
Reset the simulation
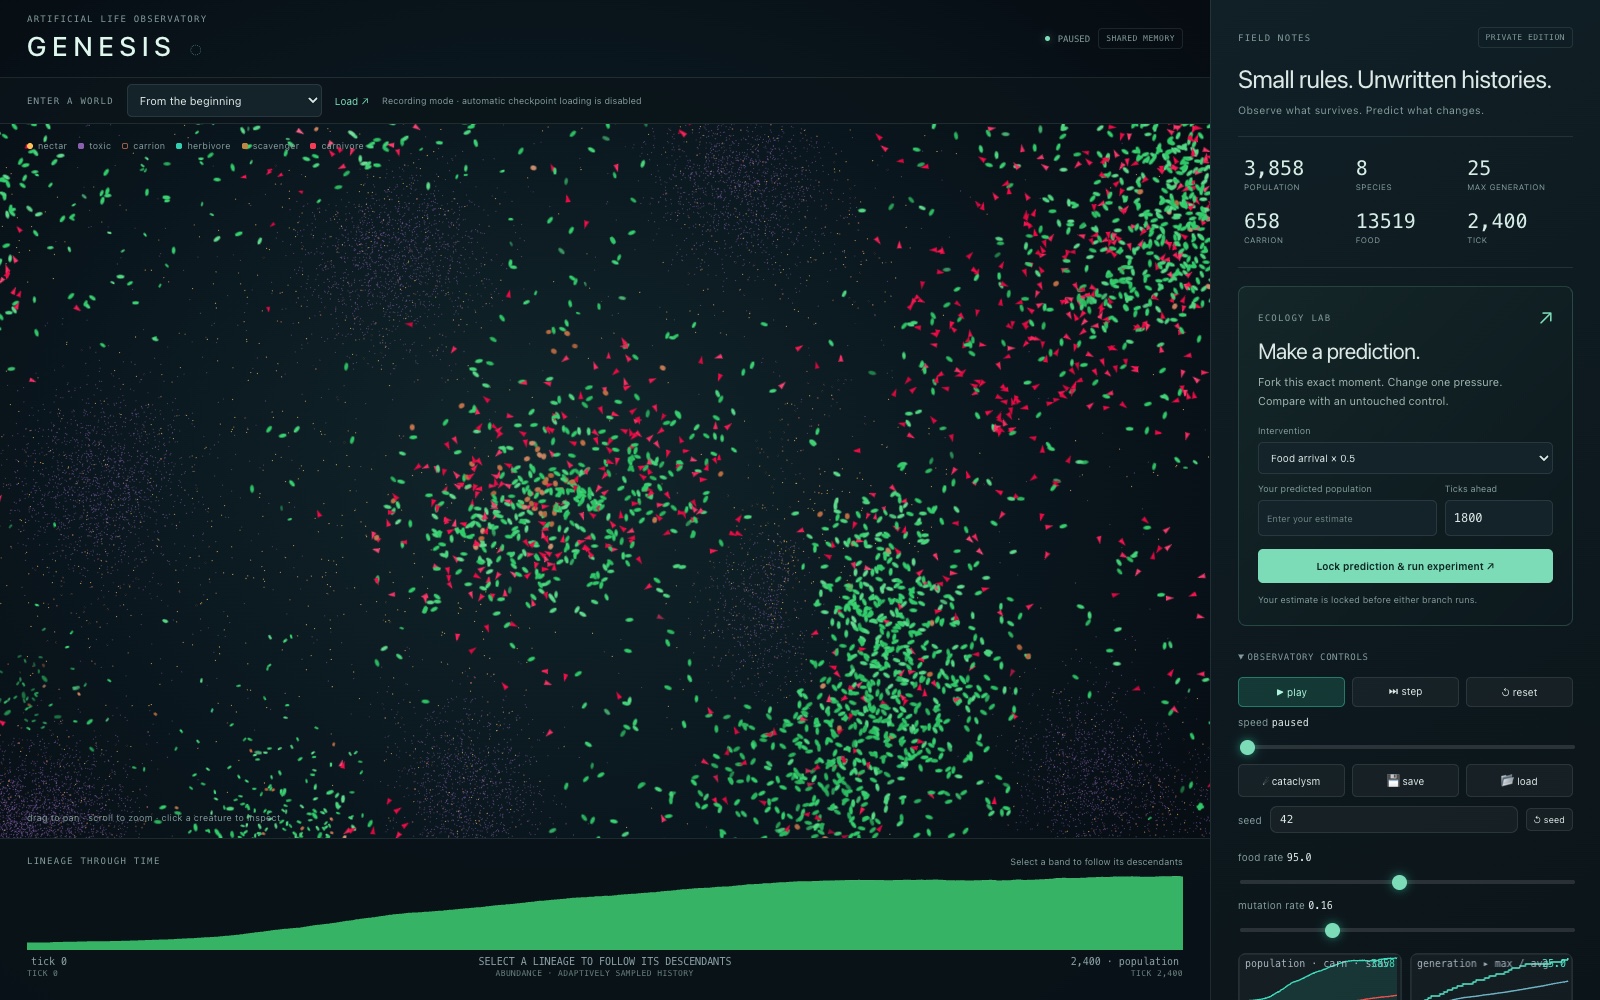pyautogui.click(x=1519, y=692)
